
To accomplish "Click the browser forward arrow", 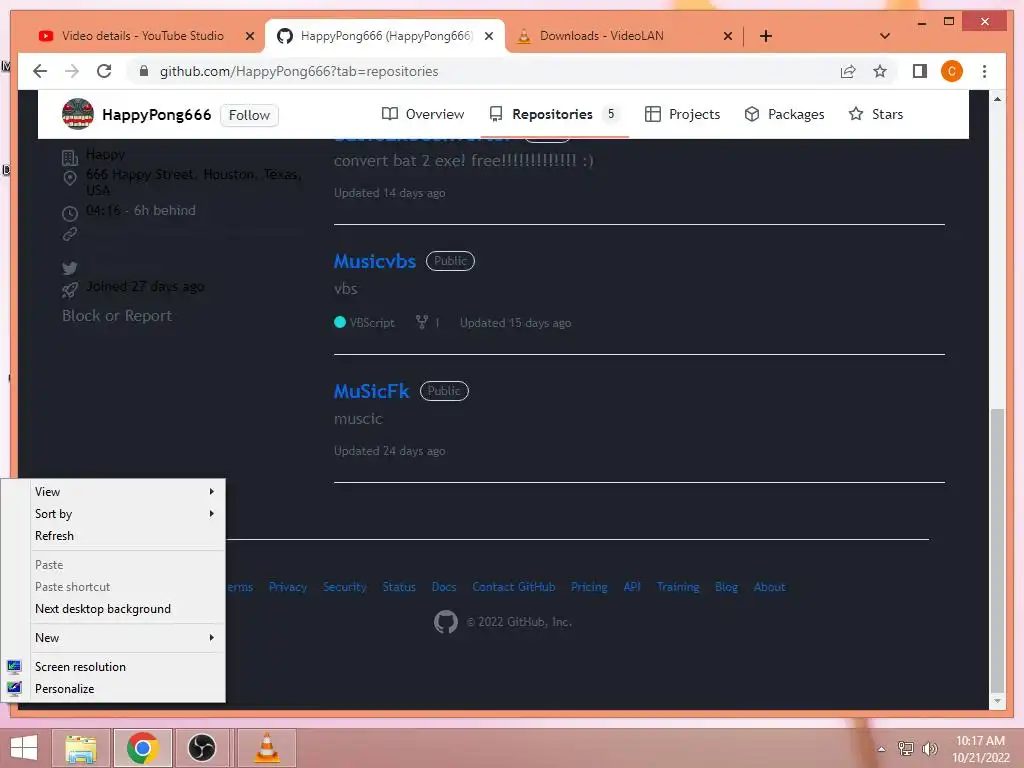I will (72, 71).
